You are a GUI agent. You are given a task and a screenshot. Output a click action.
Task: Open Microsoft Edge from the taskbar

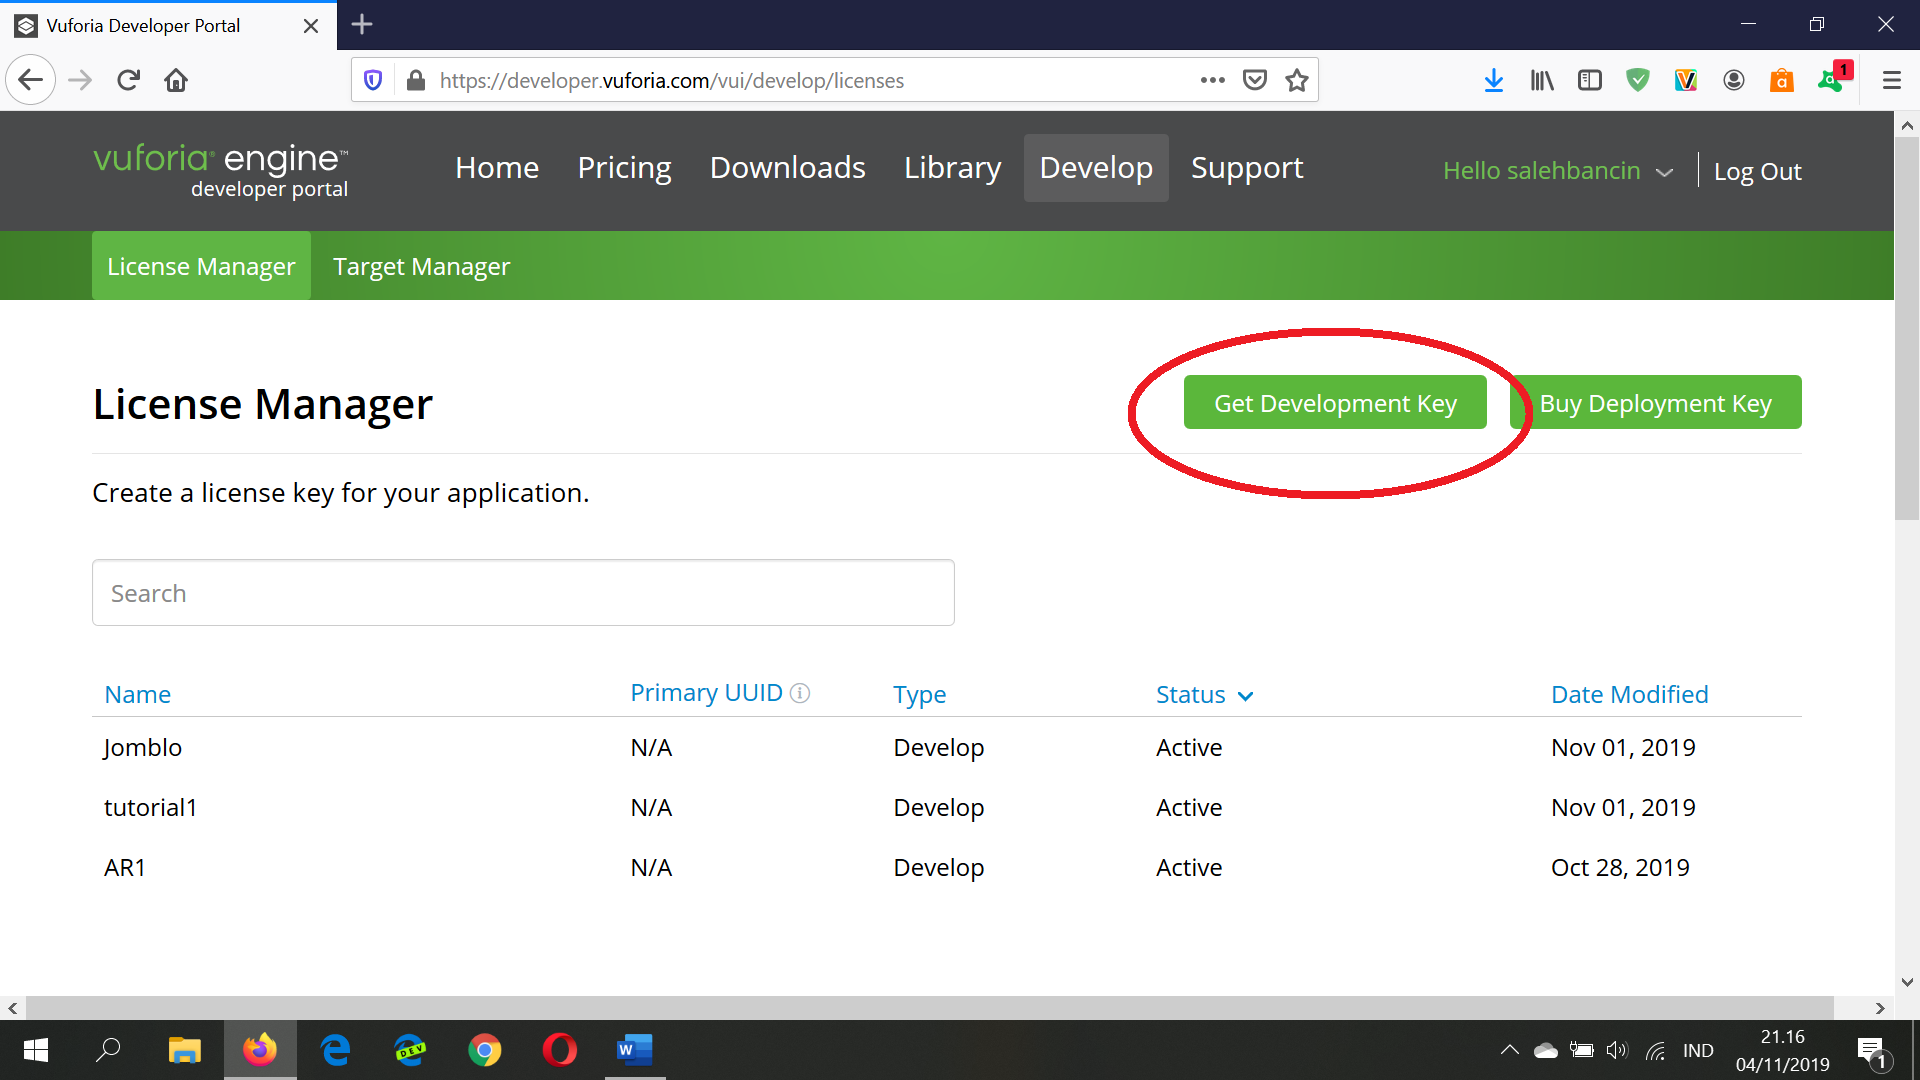[335, 1050]
